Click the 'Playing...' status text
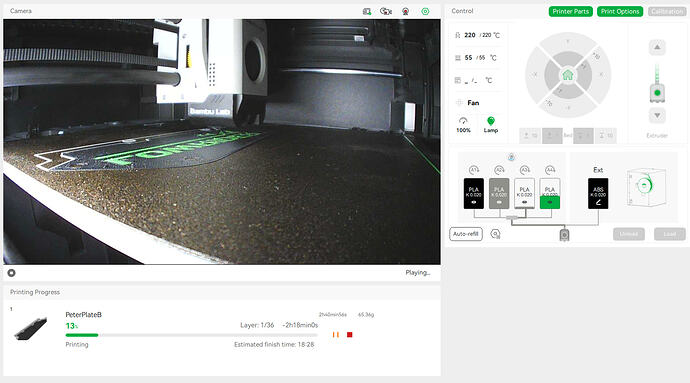This screenshot has height=383, width=690. tap(418, 273)
